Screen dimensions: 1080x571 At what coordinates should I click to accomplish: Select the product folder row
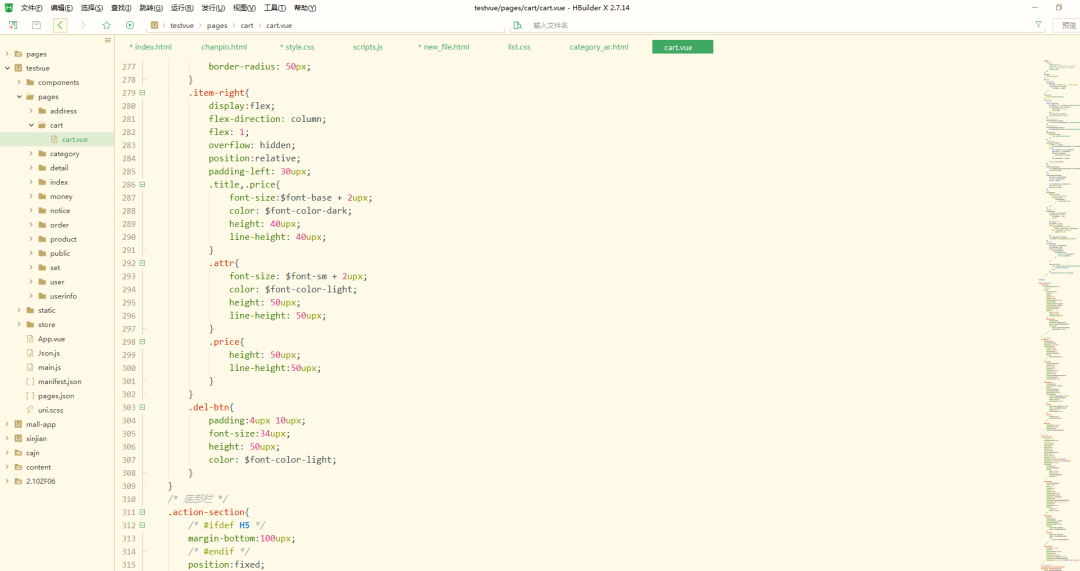pyautogui.click(x=57, y=239)
